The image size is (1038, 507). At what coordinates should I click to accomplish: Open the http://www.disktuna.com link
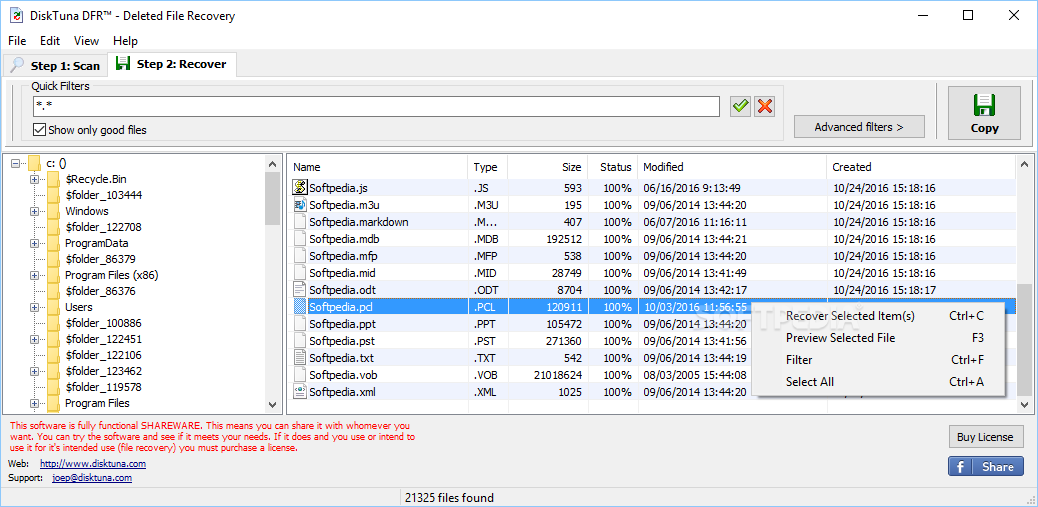point(93,464)
